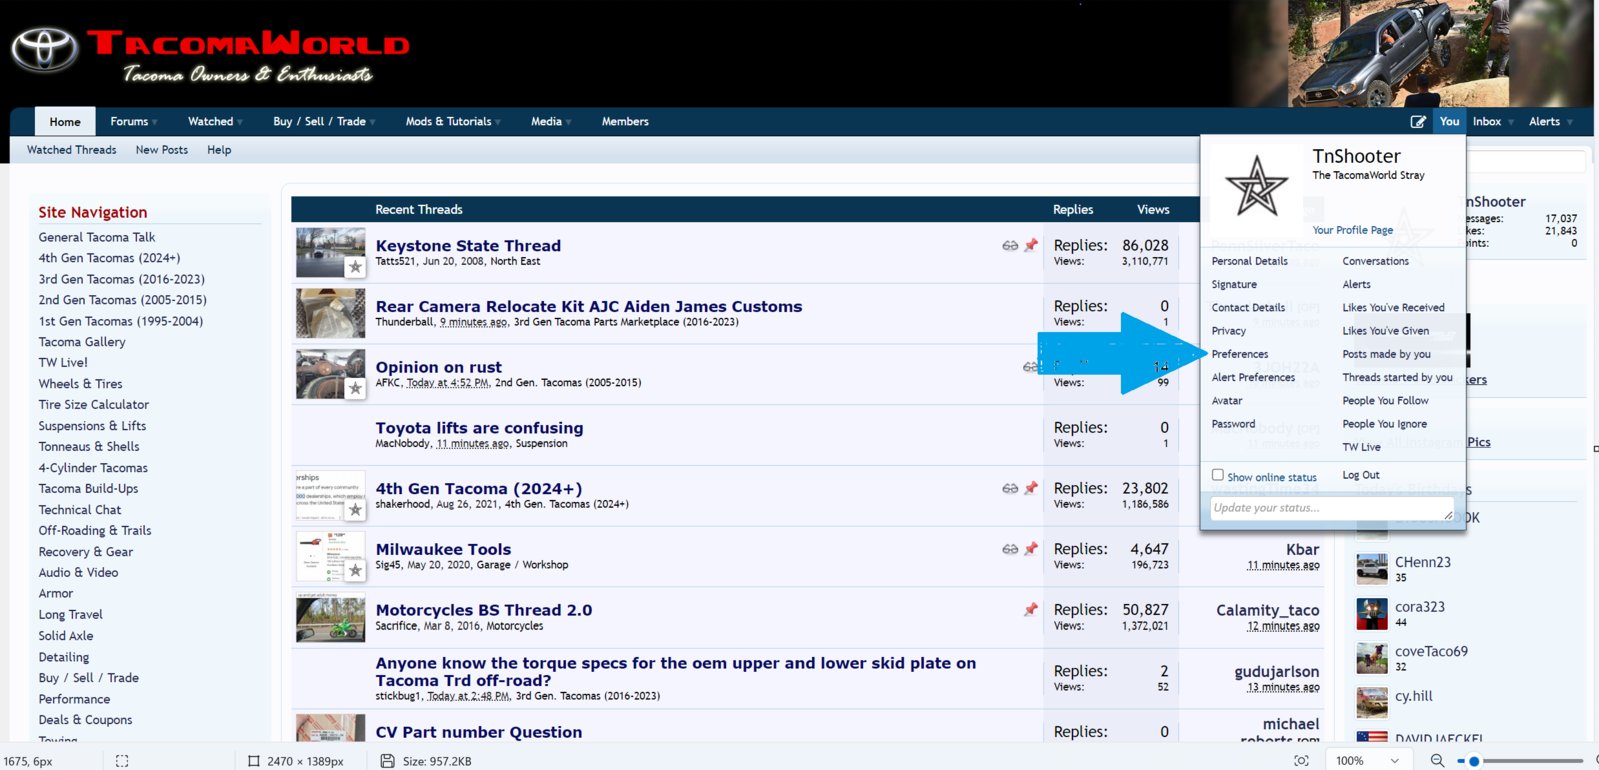Open TW Live in user menu

coord(1361,447)
